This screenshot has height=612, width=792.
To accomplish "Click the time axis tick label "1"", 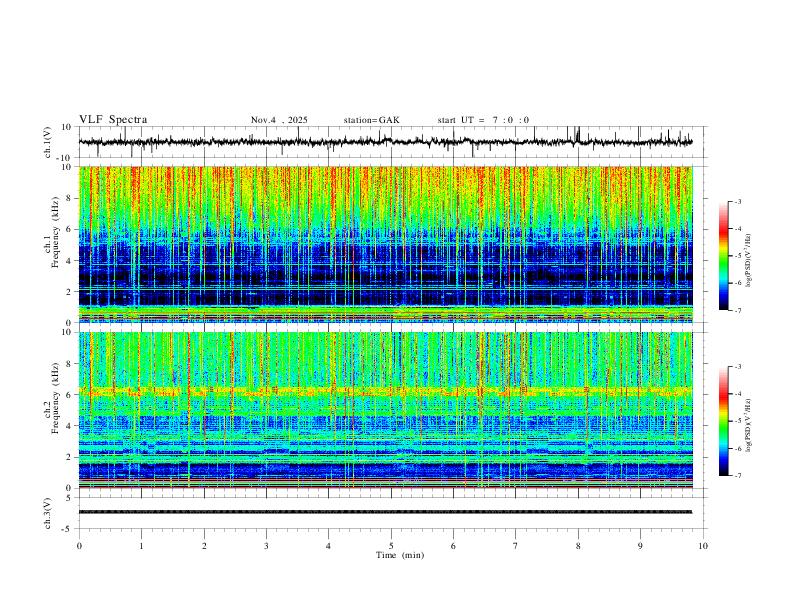I will click(x=141, y=546).
